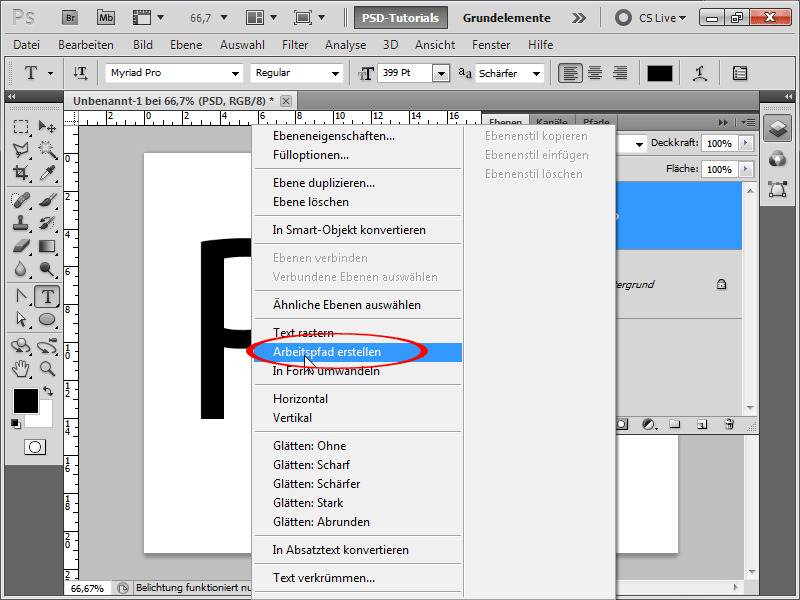Center-align the text
Viewport: 800px width, 600px height.
coord(595,73)
